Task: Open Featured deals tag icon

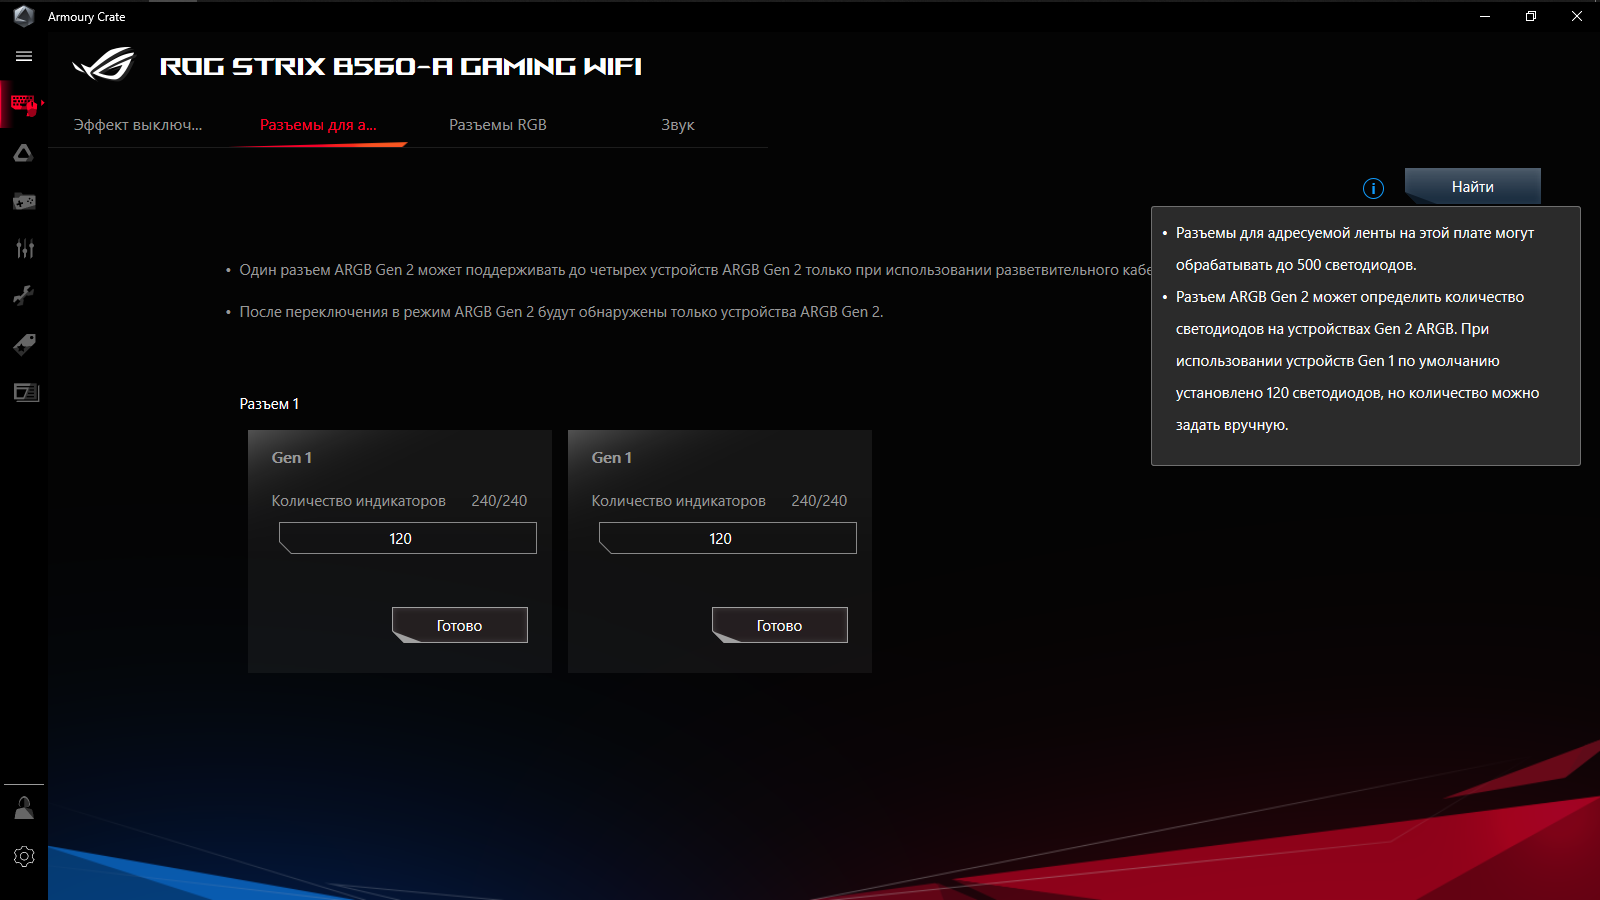Action: click(24, 344)
